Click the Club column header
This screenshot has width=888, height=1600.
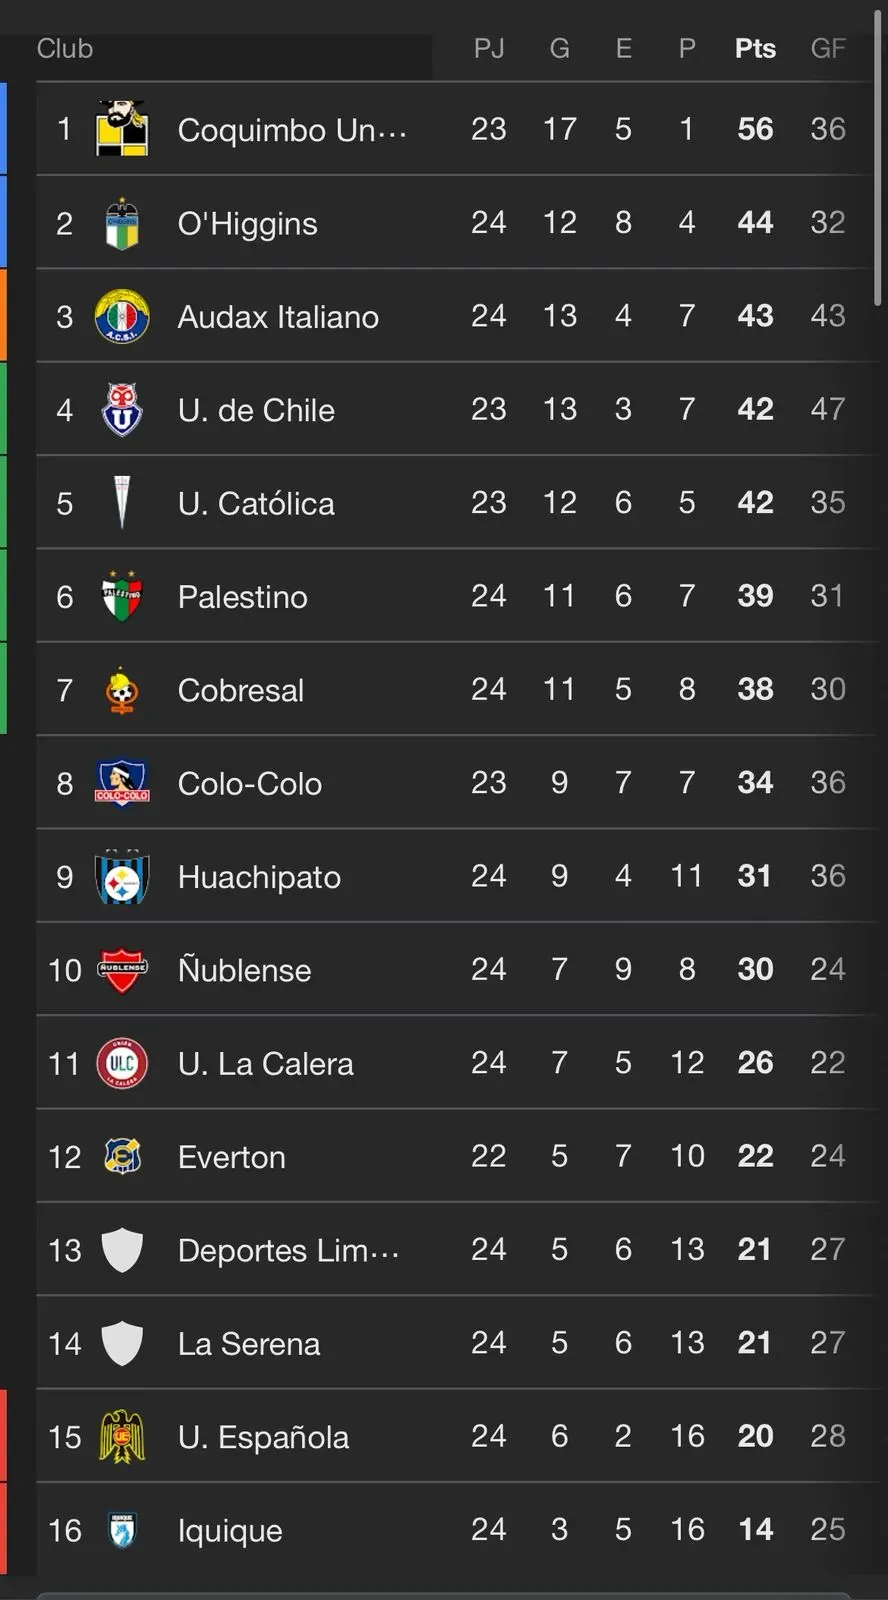[x=65, y=48]
